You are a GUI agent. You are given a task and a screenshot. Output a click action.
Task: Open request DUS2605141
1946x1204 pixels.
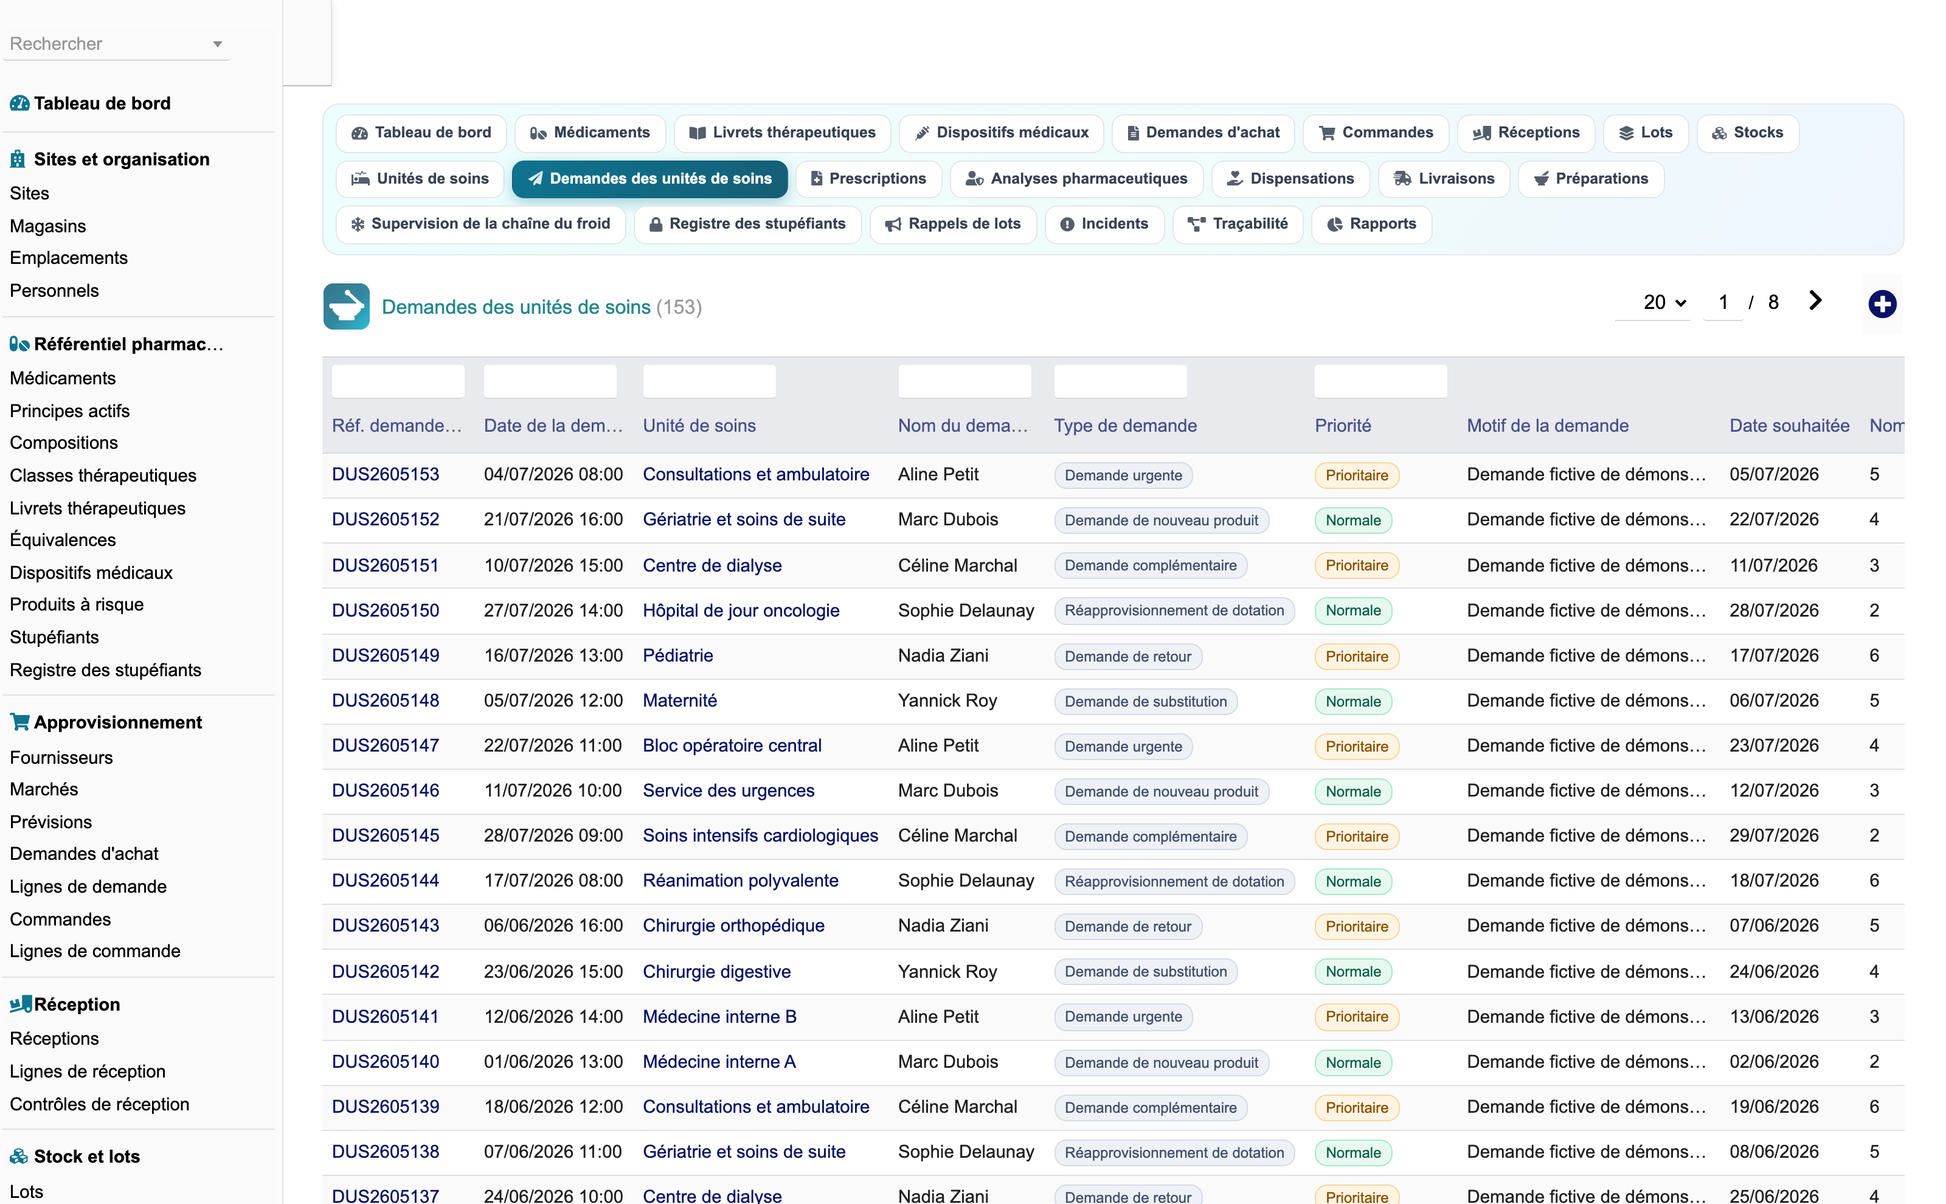(x=385, y=1017)
